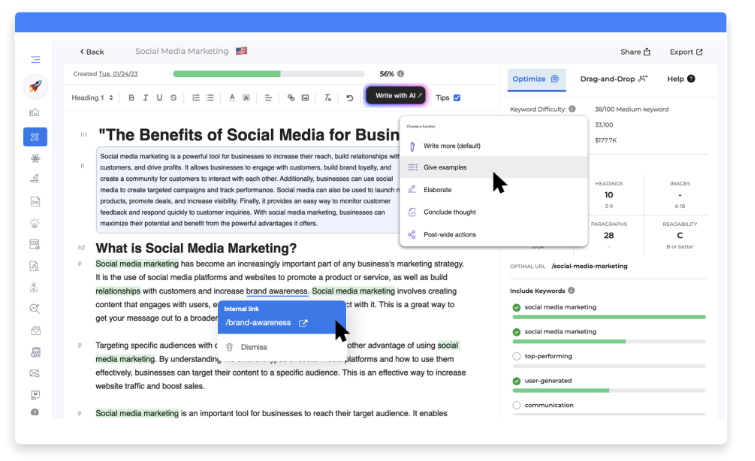Viewport: 755px width, 461px height.
Task: Click the Social Media Marketing document title
Action: [x=182, y=51]
